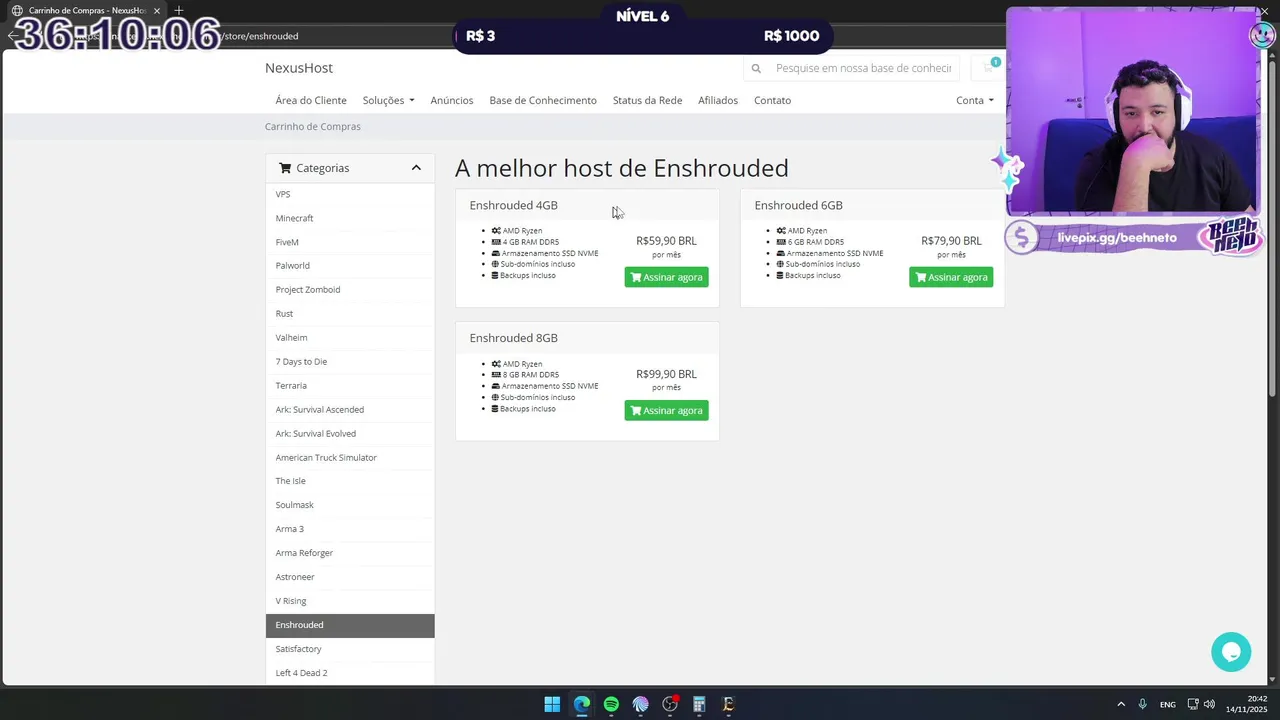Select the Astroneer category
The height and width of the screenshot is (720, 1280).
350,577
